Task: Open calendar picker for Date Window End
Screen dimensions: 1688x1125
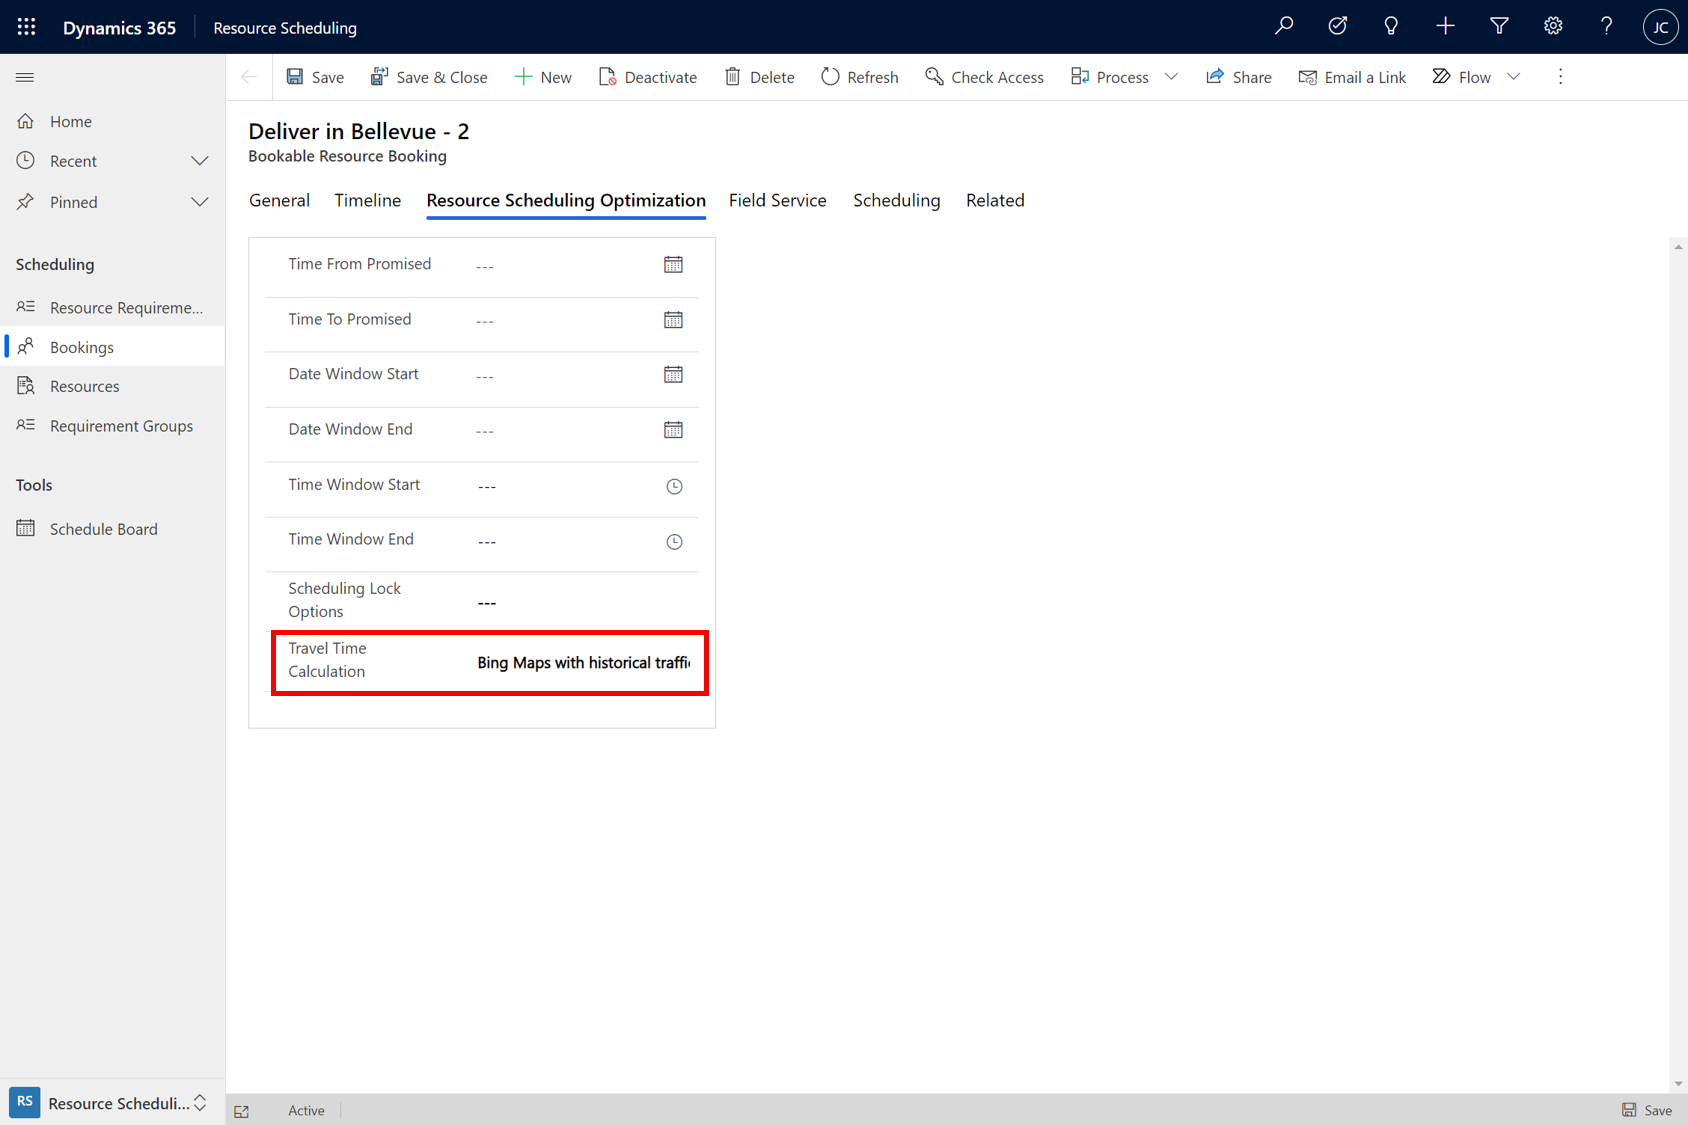Action: (673, 430)
